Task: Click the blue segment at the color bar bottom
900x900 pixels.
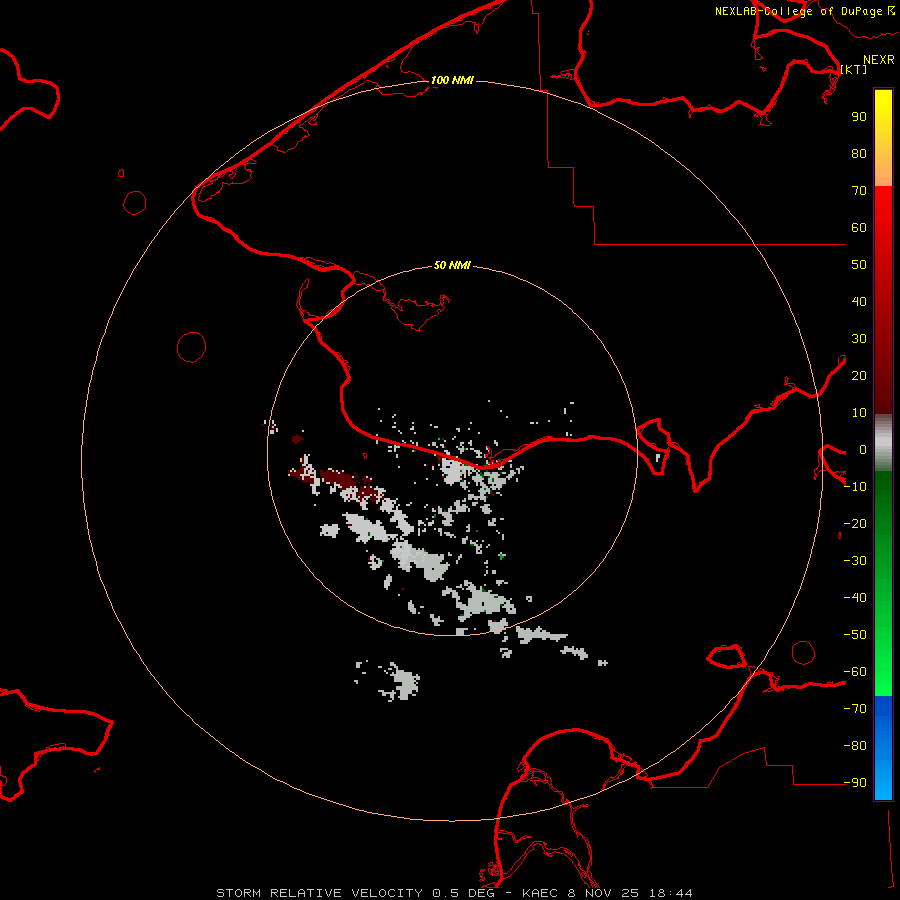Action: (x=883, y=747)
